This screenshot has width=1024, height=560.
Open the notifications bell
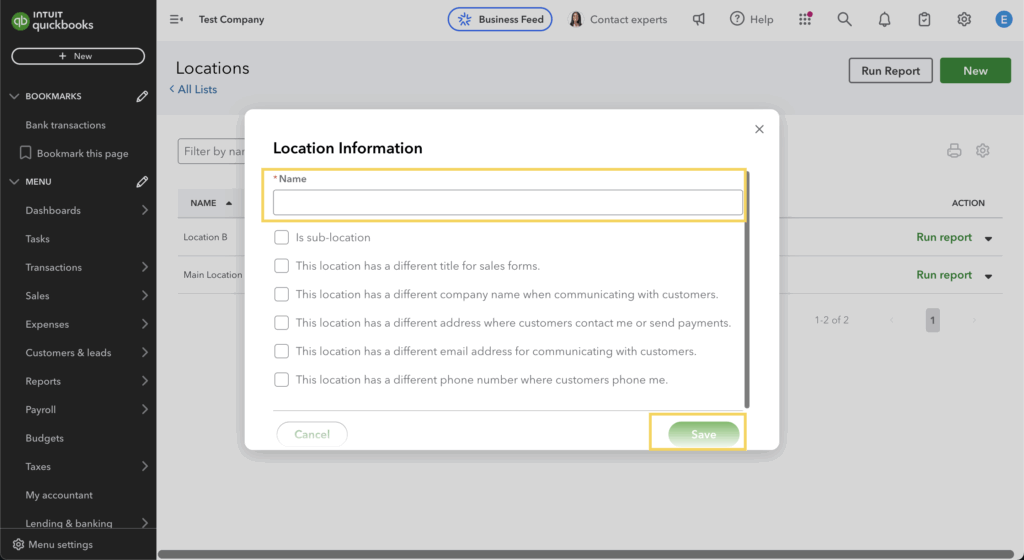coord(885,19)
